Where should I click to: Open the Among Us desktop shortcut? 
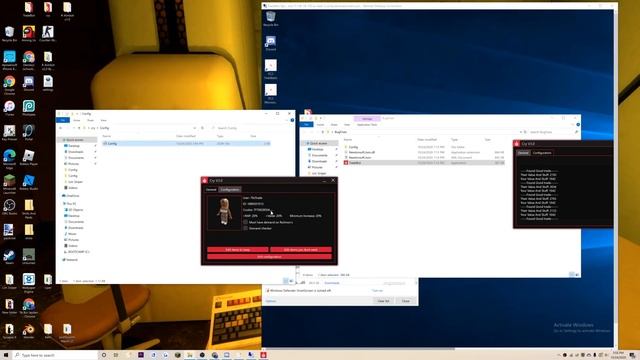coord(29,33)
